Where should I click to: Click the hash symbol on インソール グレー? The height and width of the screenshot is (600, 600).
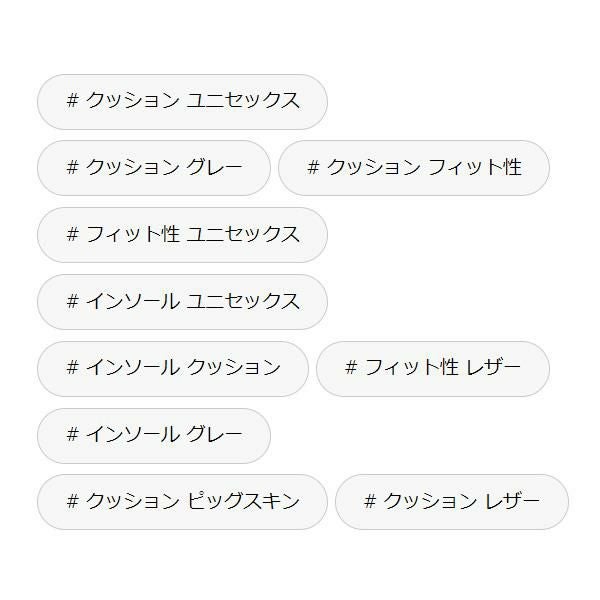72,435
